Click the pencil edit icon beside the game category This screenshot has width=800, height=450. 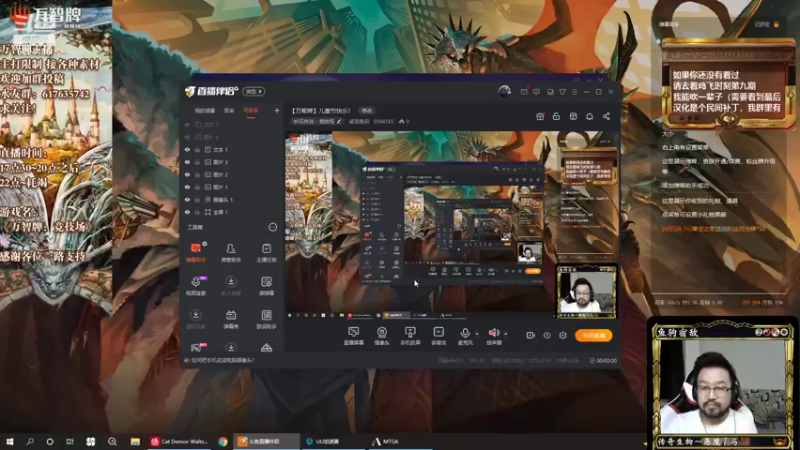(339, 121)
